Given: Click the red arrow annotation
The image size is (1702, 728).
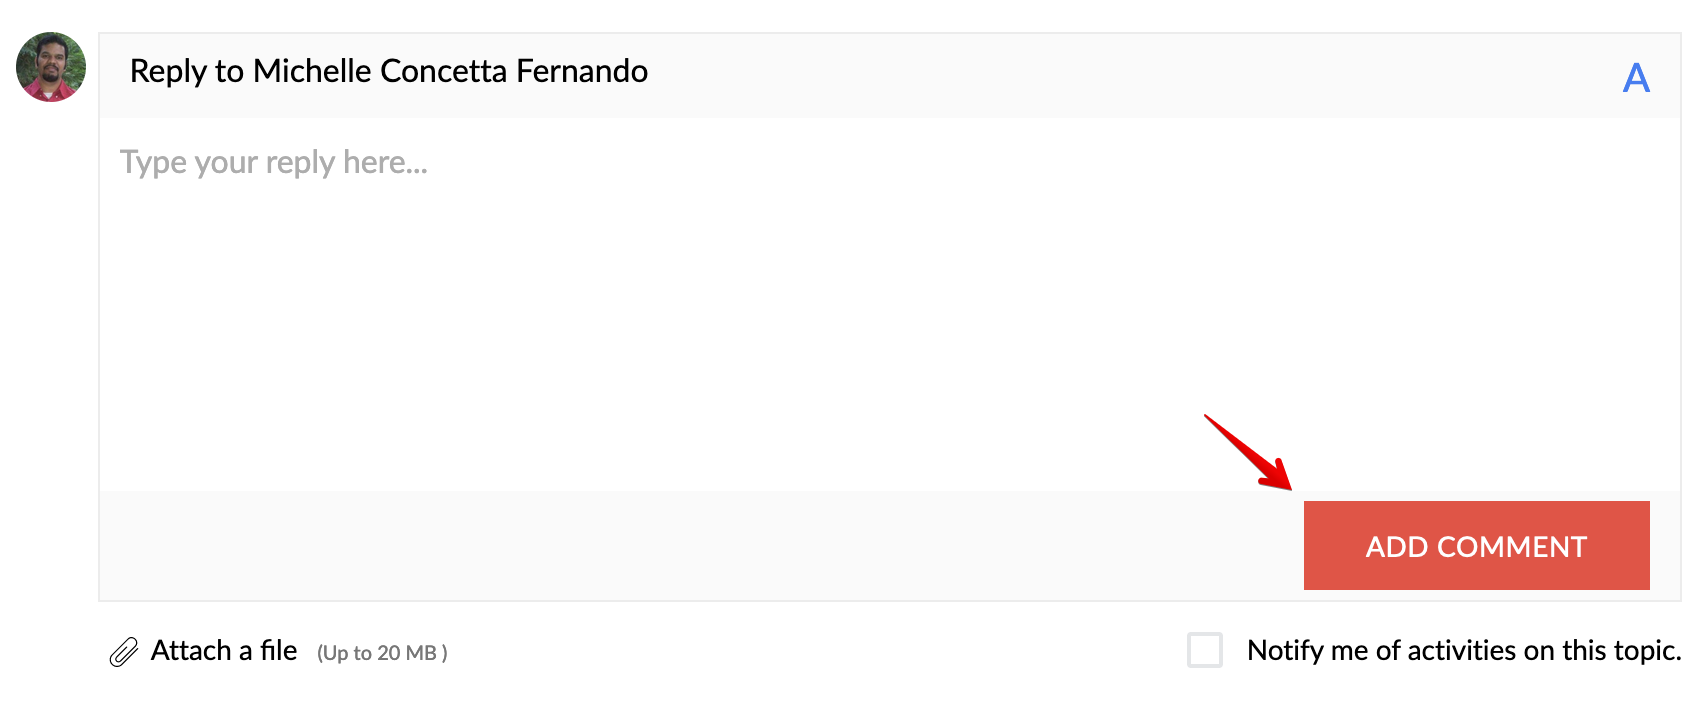Looking at the screenshot, I should pyautogui.click(x=1249, y=452).
